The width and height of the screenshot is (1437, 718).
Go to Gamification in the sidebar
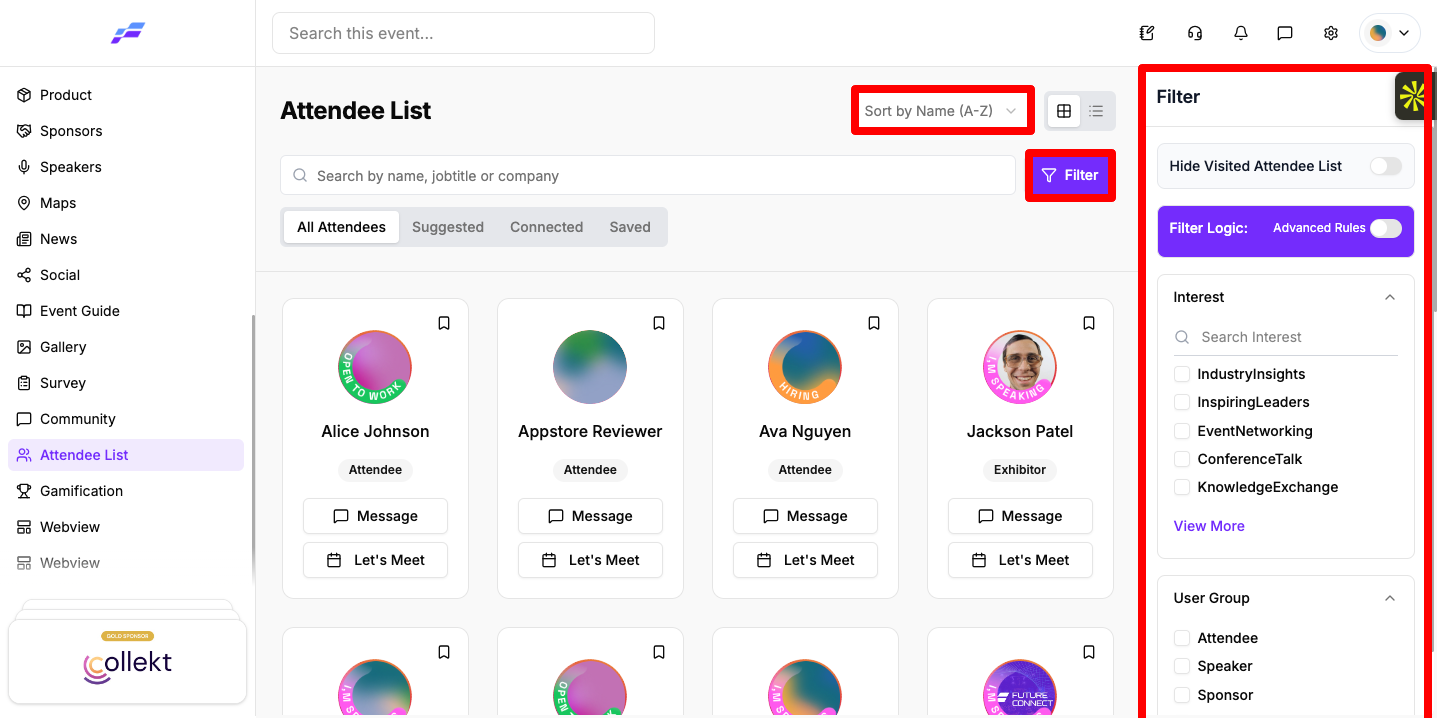pos(126,491)
